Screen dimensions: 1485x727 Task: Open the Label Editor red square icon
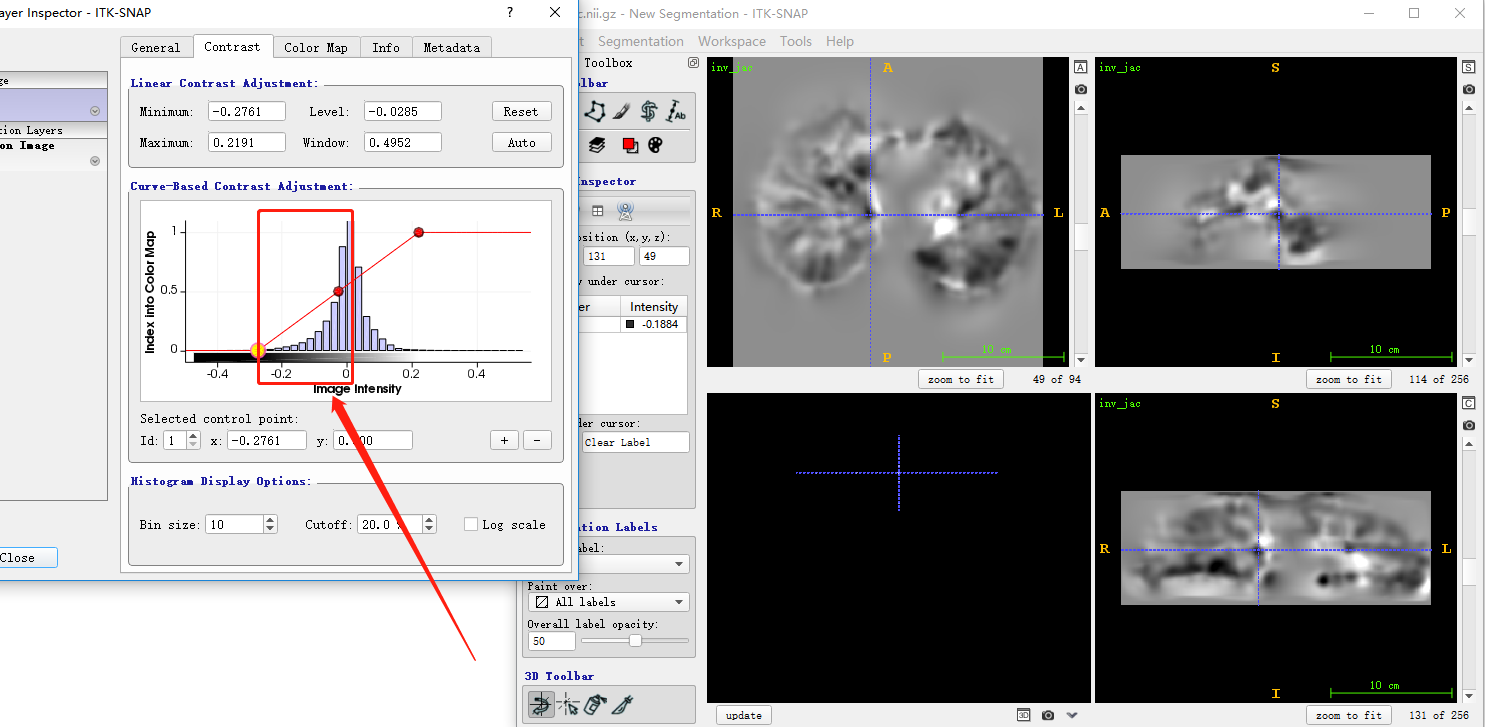point(630,145)
